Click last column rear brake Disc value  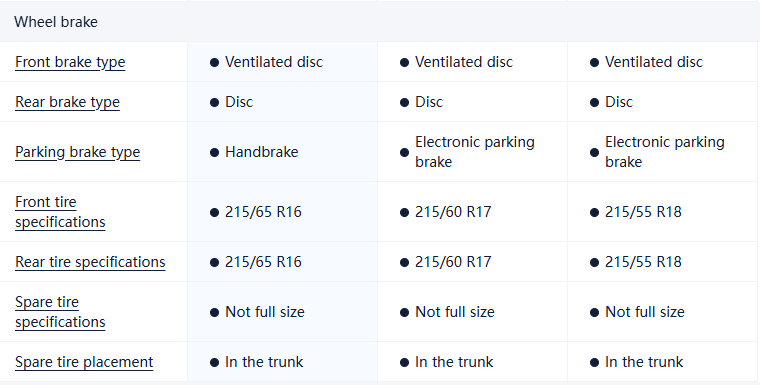click(x=619, y=102)
